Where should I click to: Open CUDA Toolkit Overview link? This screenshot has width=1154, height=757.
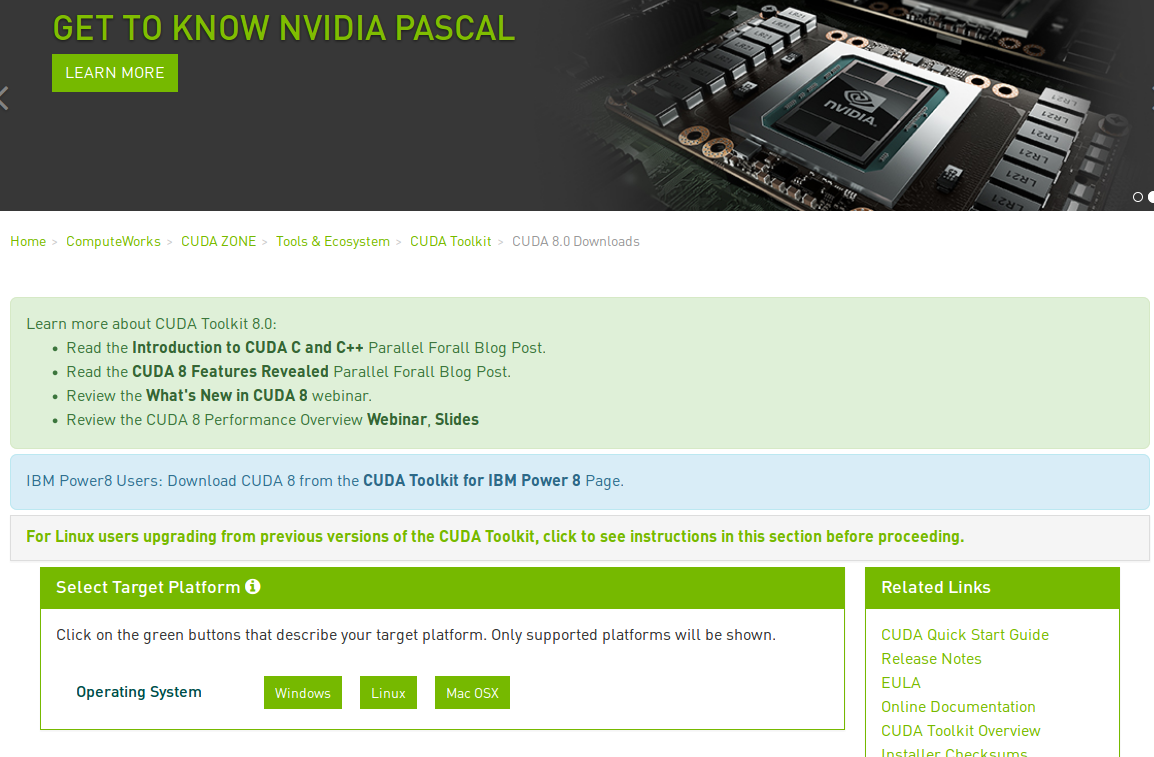960,731
